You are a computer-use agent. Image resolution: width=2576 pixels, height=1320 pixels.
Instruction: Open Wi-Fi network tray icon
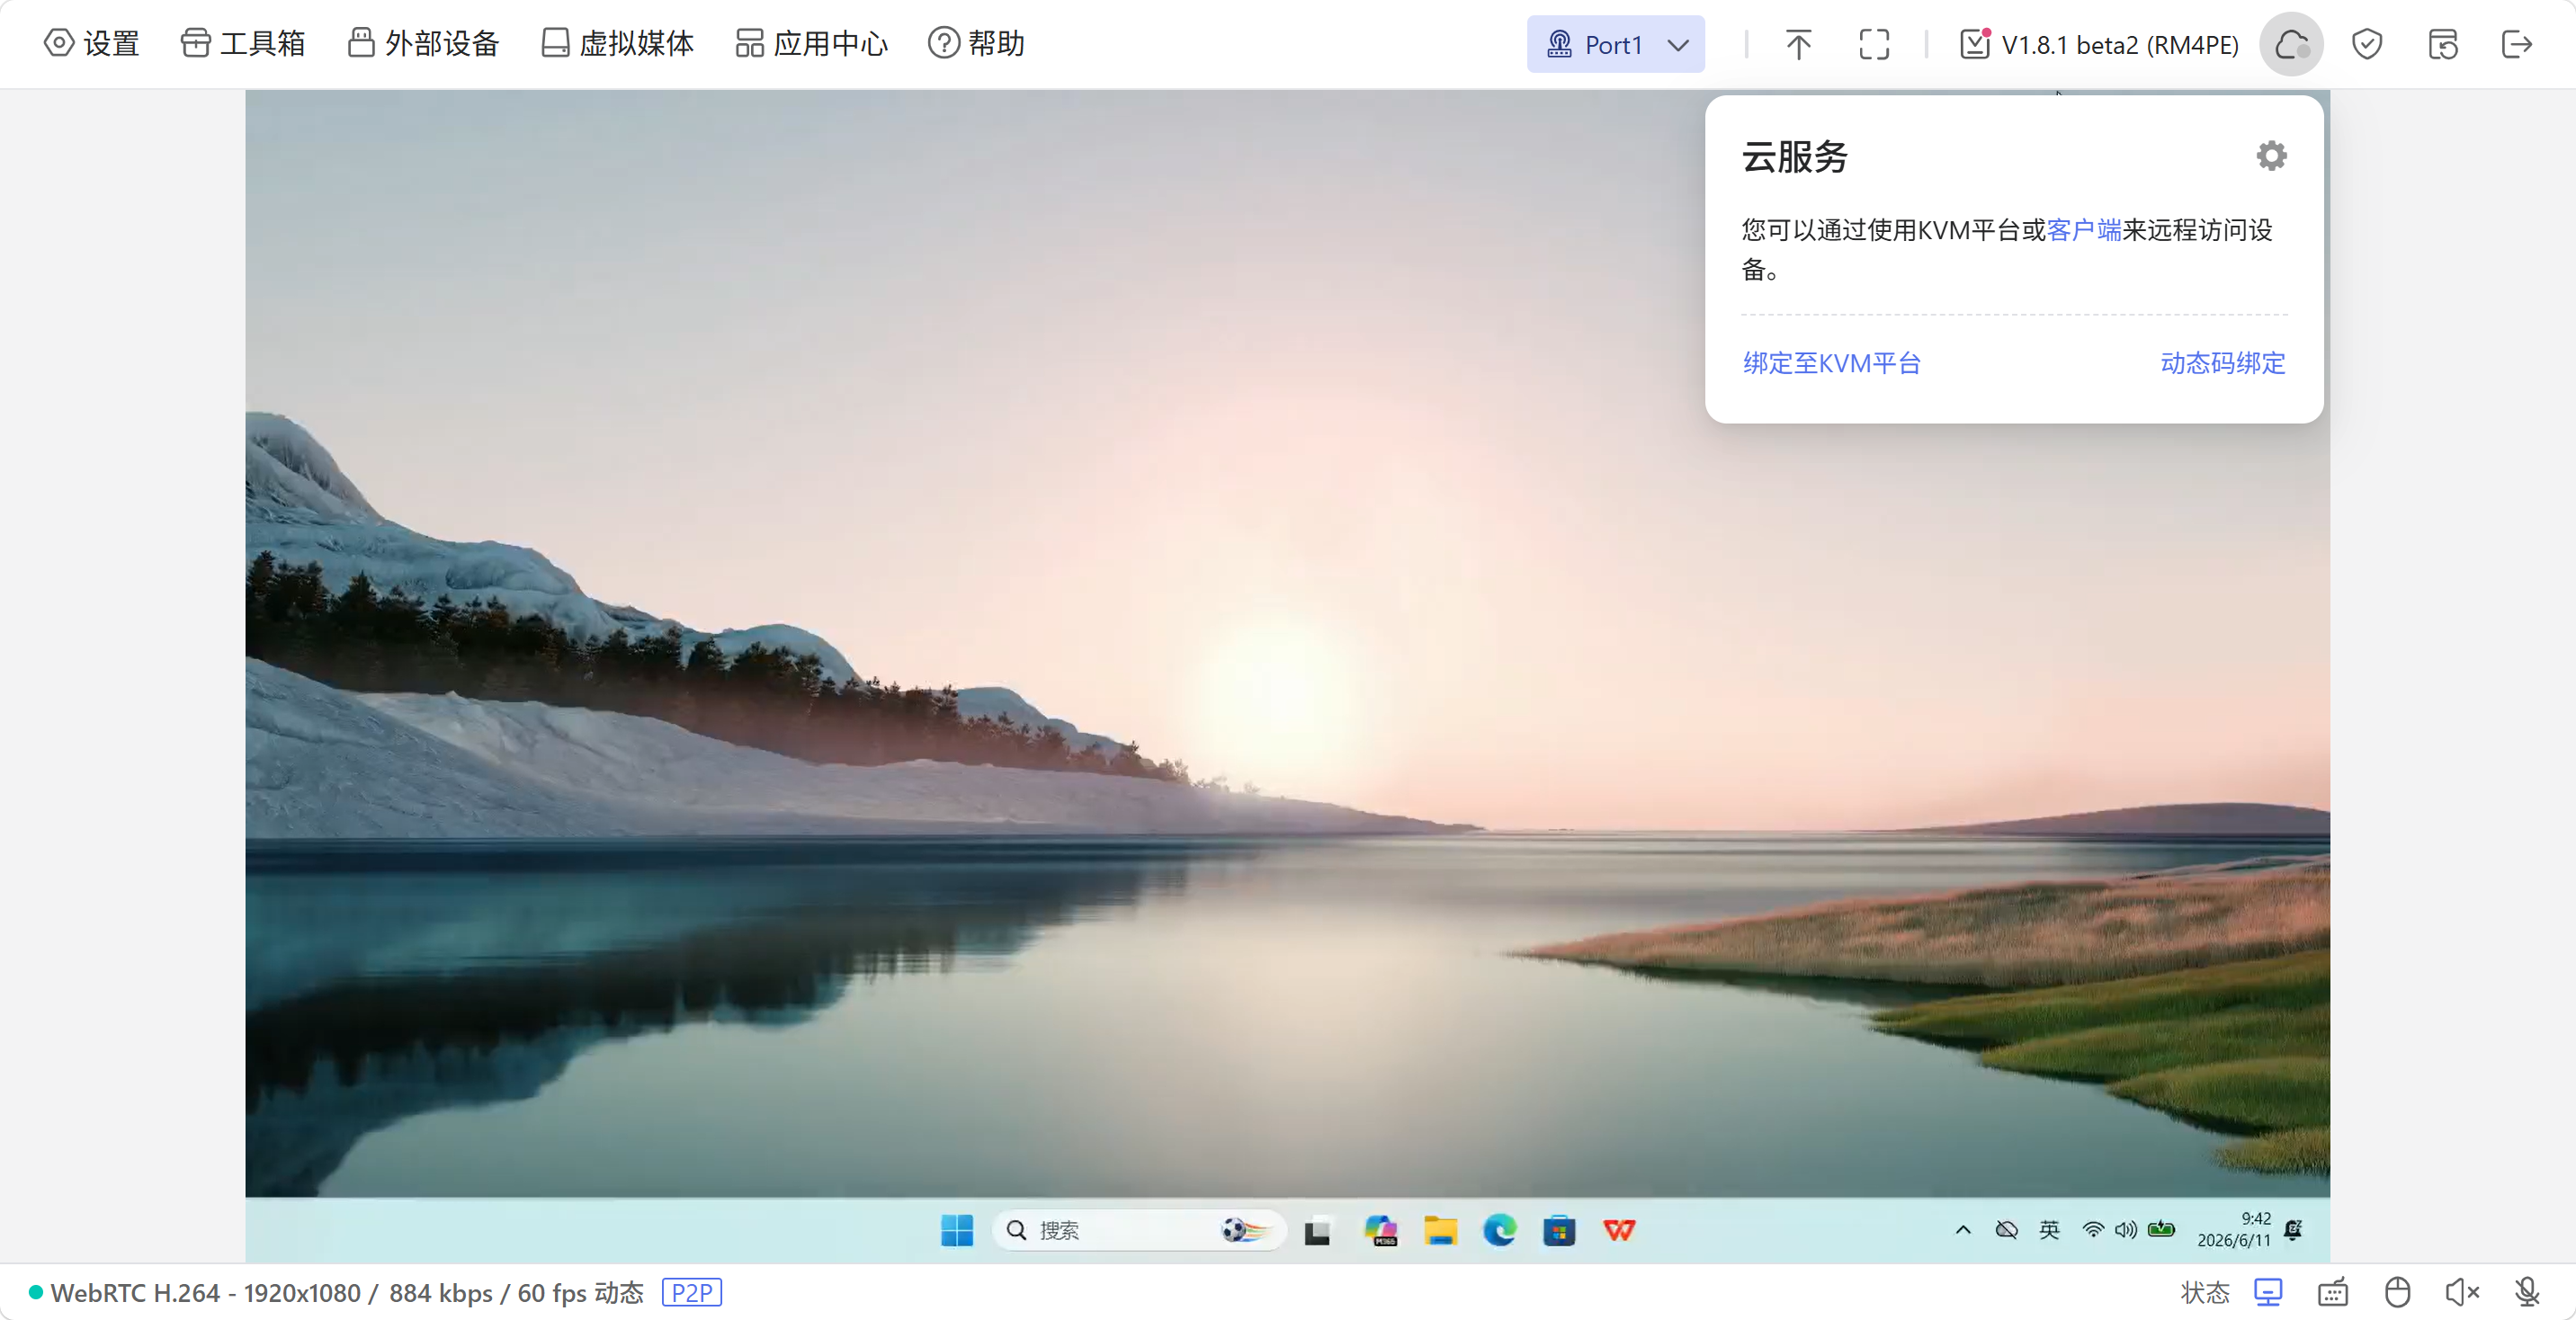[x=2092, y=1230]
